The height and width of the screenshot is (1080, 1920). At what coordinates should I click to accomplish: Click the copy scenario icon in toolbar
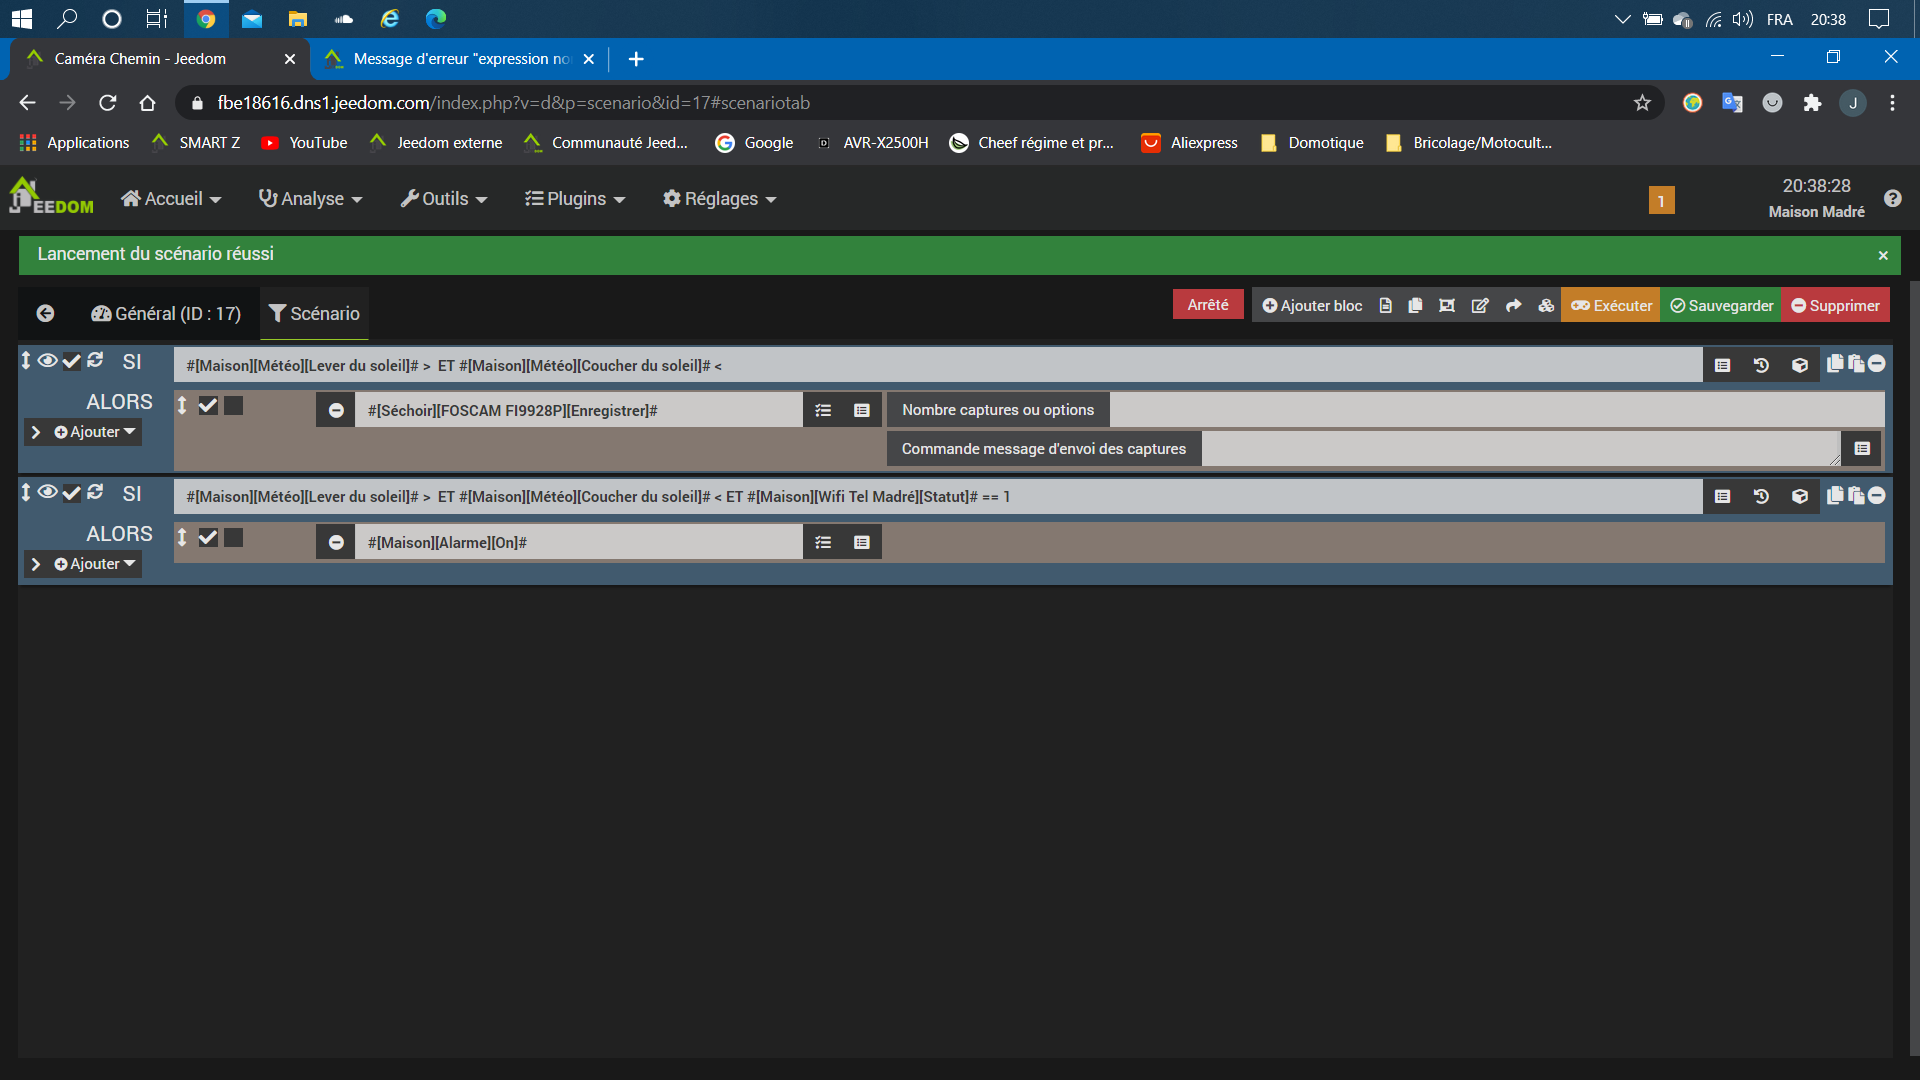point(1415,306)
